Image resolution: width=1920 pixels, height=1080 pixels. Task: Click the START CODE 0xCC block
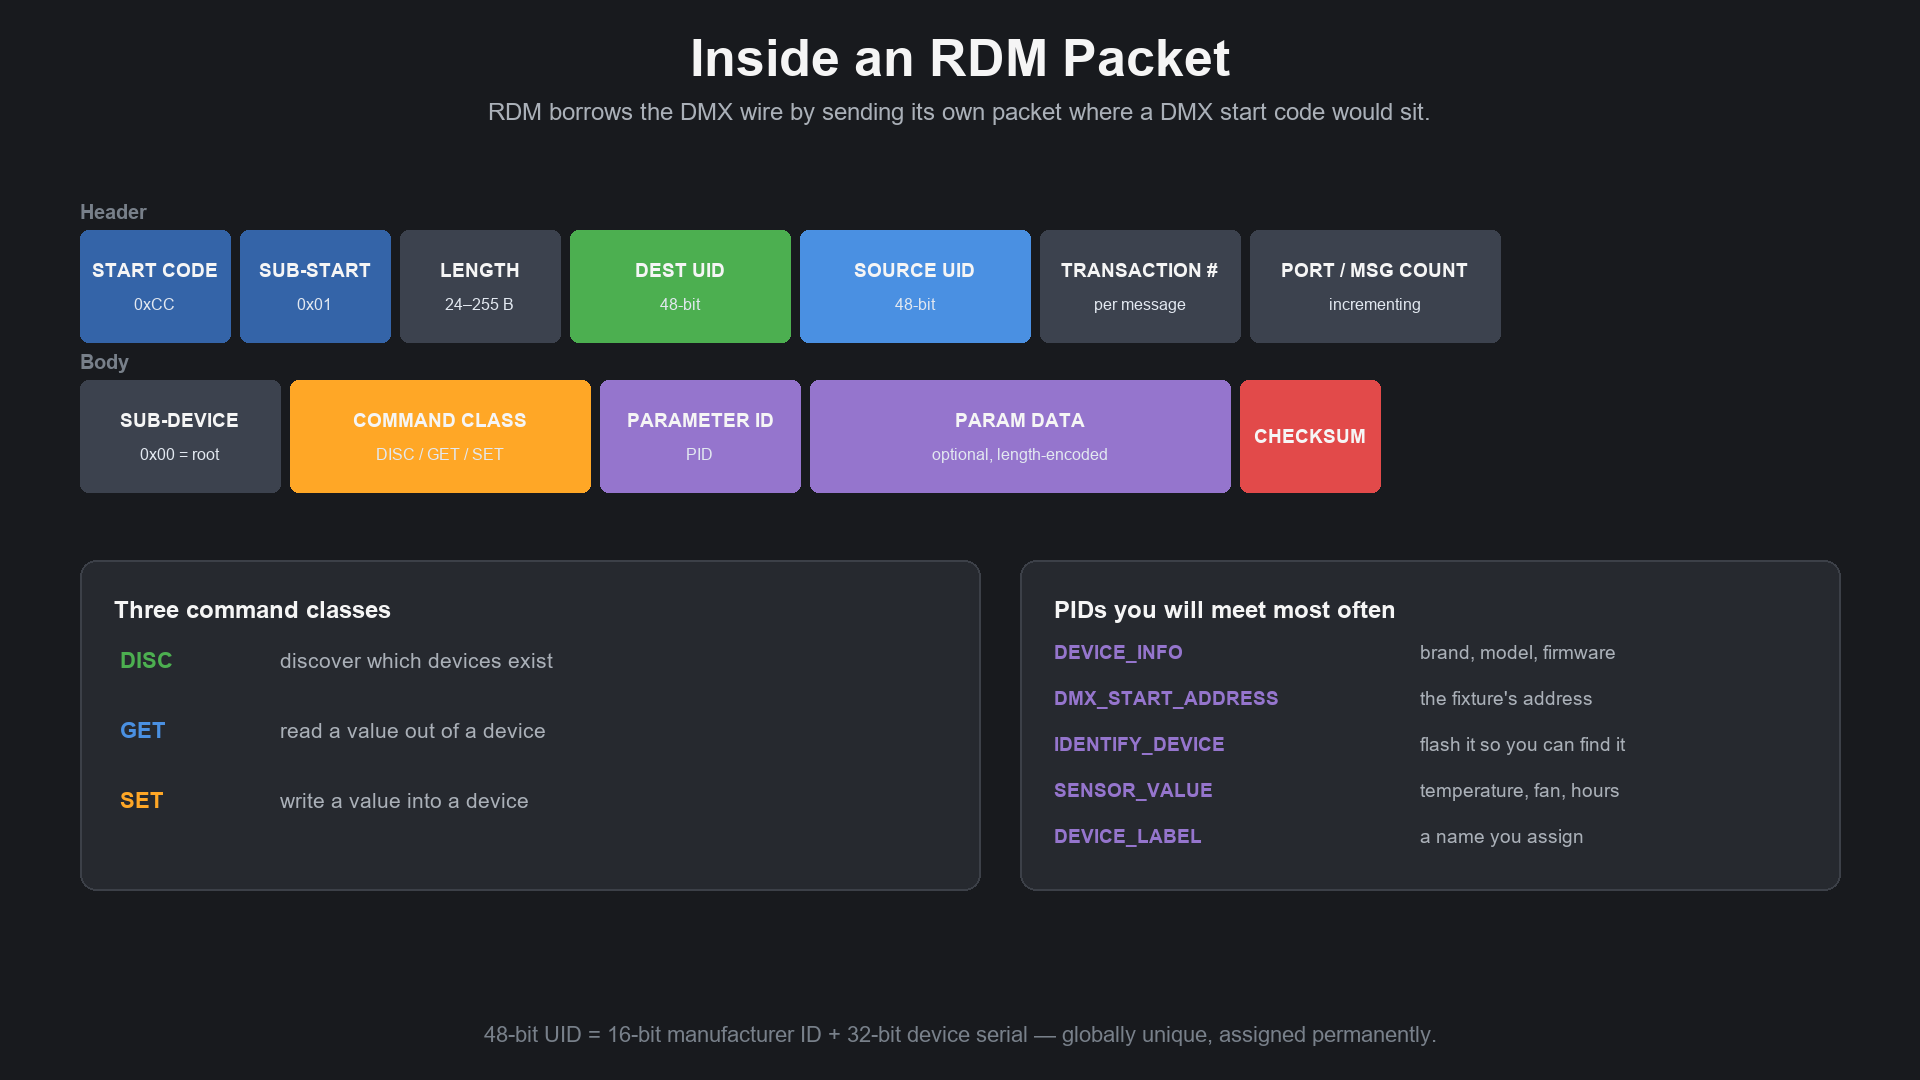(x=155, y=286)
